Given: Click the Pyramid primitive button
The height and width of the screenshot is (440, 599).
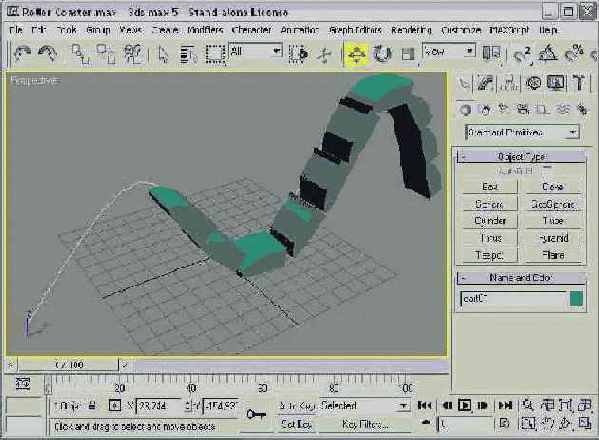Looking at the screenshot, I should point(553,238).
